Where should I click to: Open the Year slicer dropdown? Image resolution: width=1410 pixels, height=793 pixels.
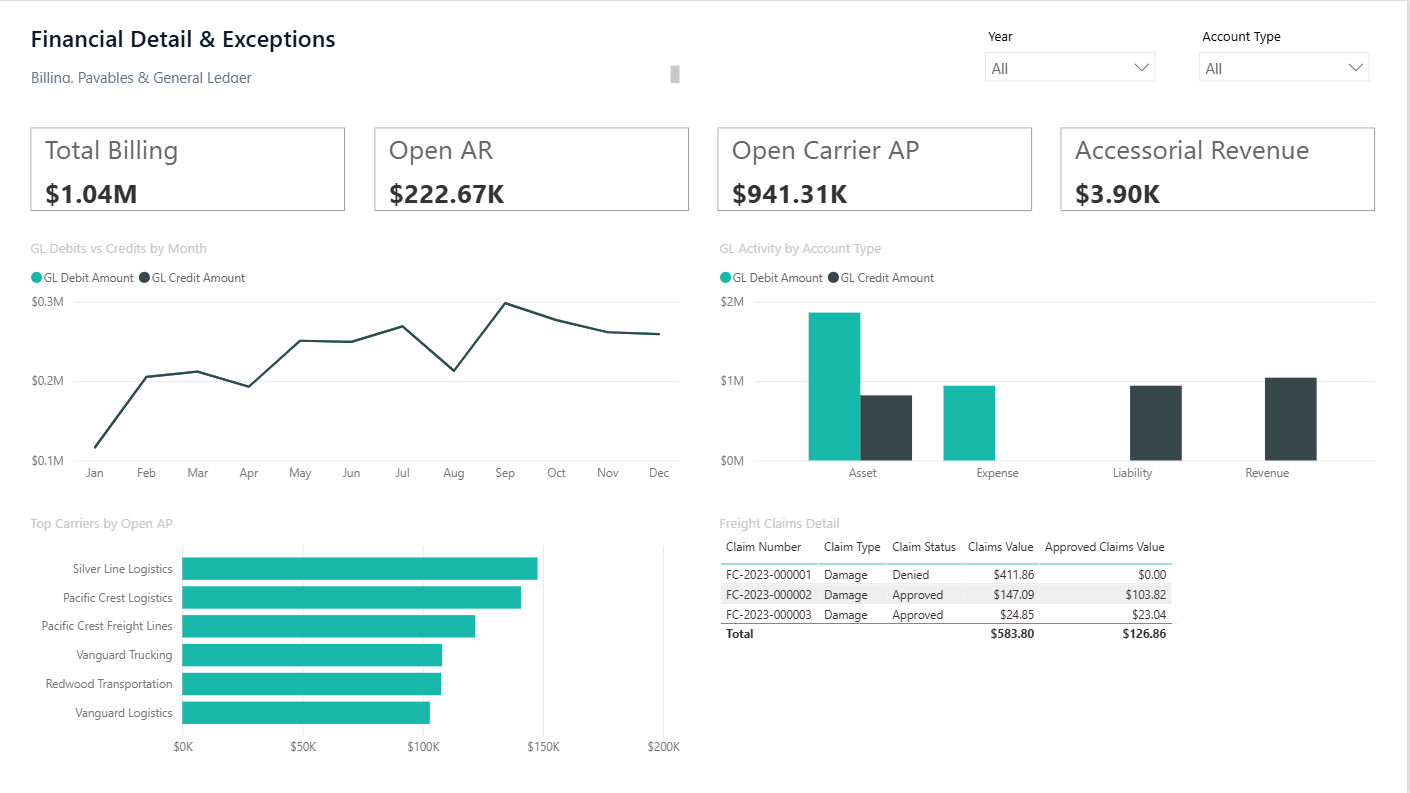[1070, 68]
